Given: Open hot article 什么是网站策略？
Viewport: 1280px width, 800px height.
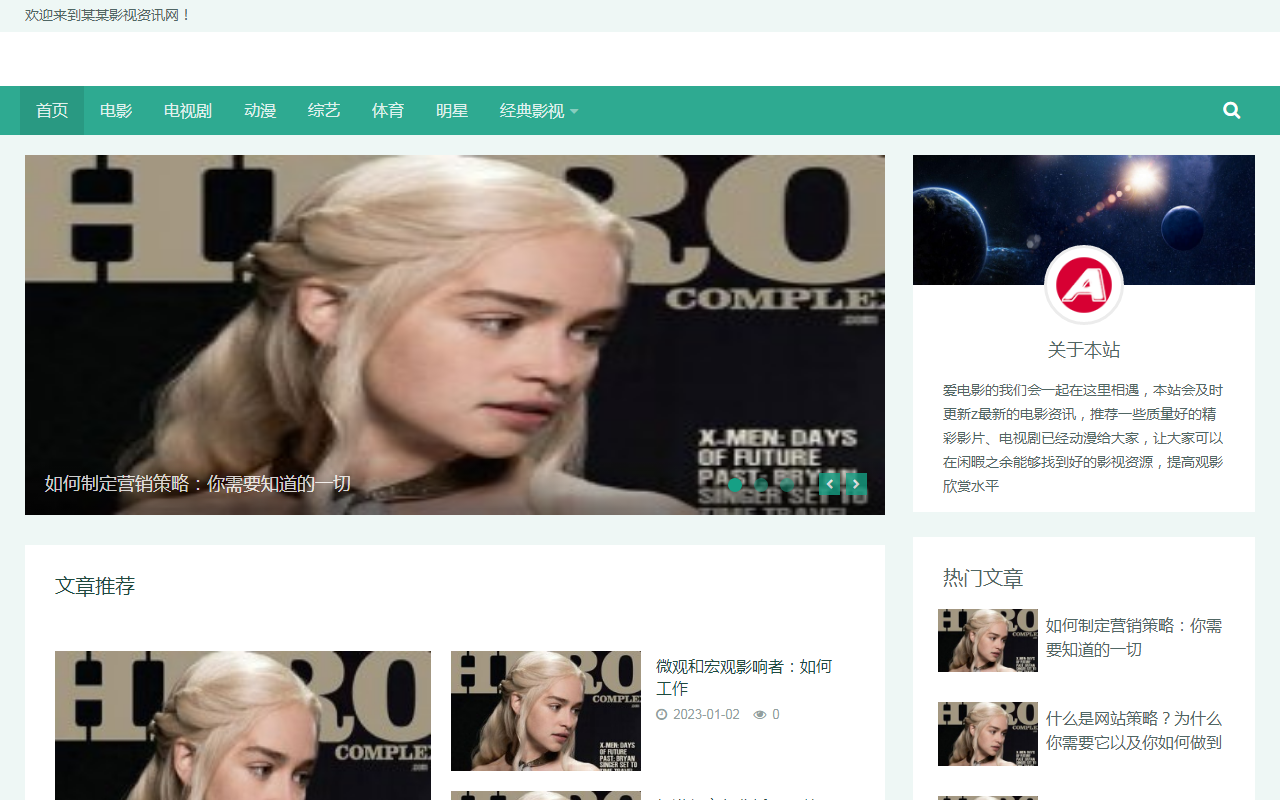Looking at the screenshot, I should coord(1134,731).
